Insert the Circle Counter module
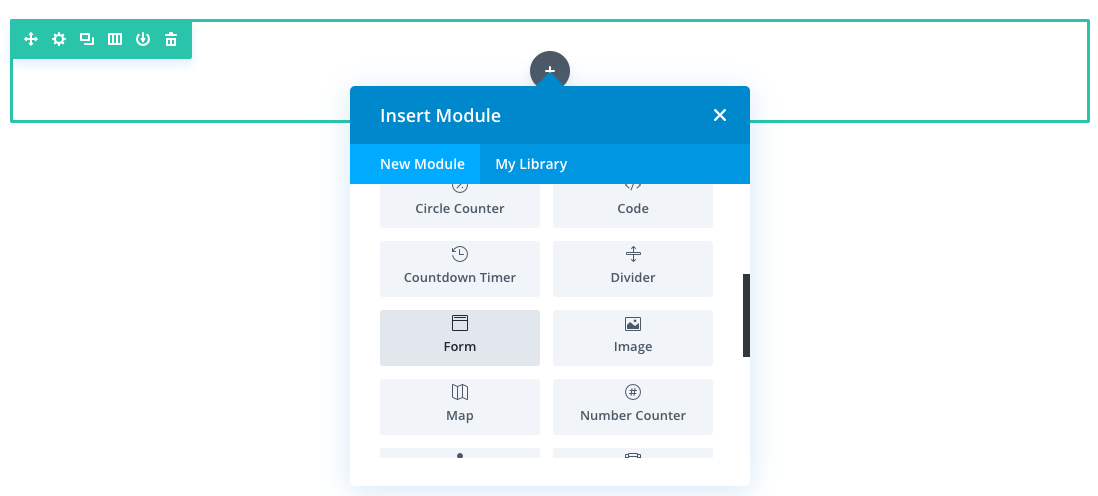 point(460,206)
